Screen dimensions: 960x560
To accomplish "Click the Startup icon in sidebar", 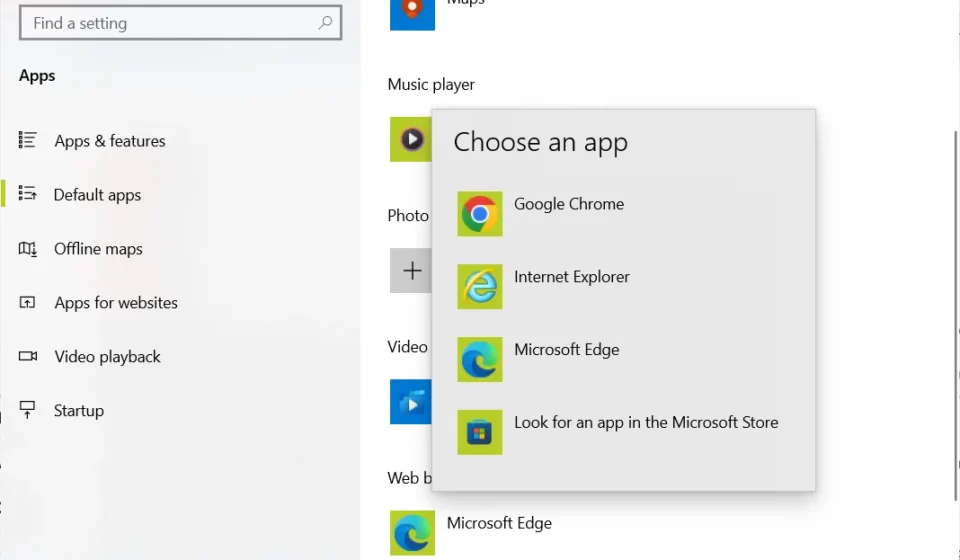I will pyautogui.click(x=28, y=409).
